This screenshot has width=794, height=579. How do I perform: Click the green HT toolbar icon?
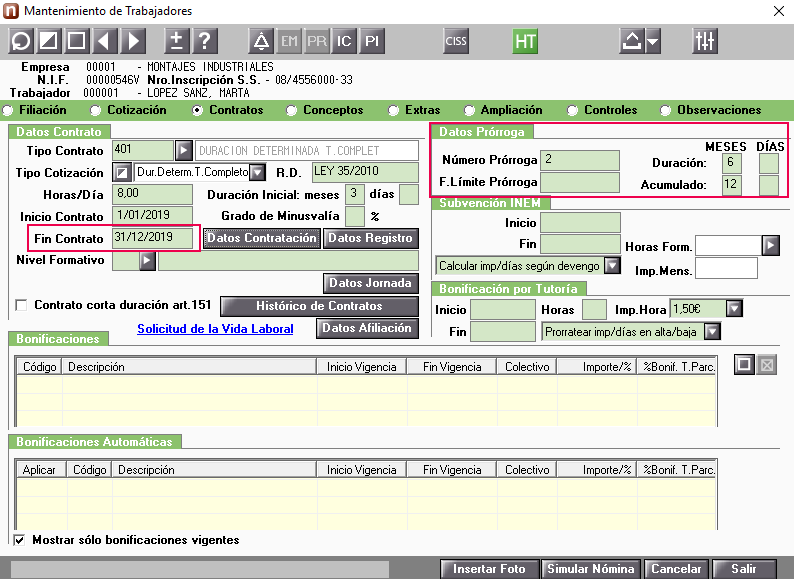click(x=525, y=41)
